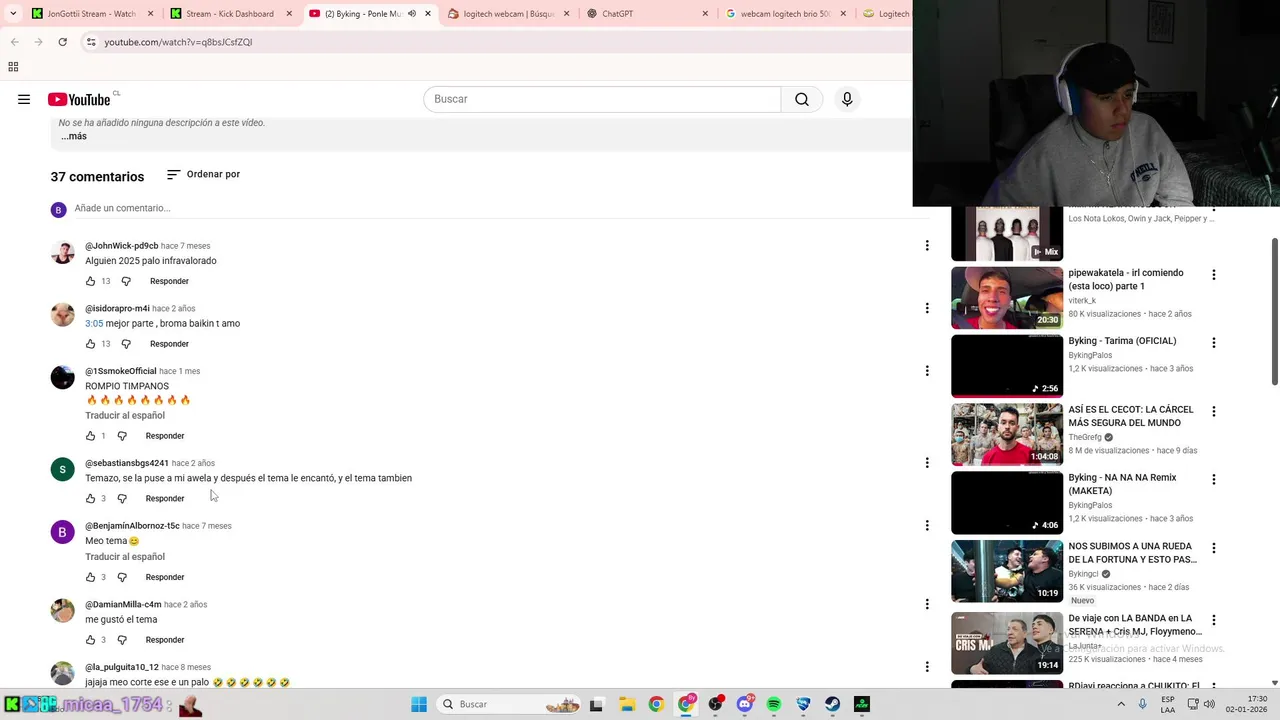This screenshot has width=1280, height=720.
Task: Reply to the @JohnWick-pd9cb comment
Action: (169, 281)
